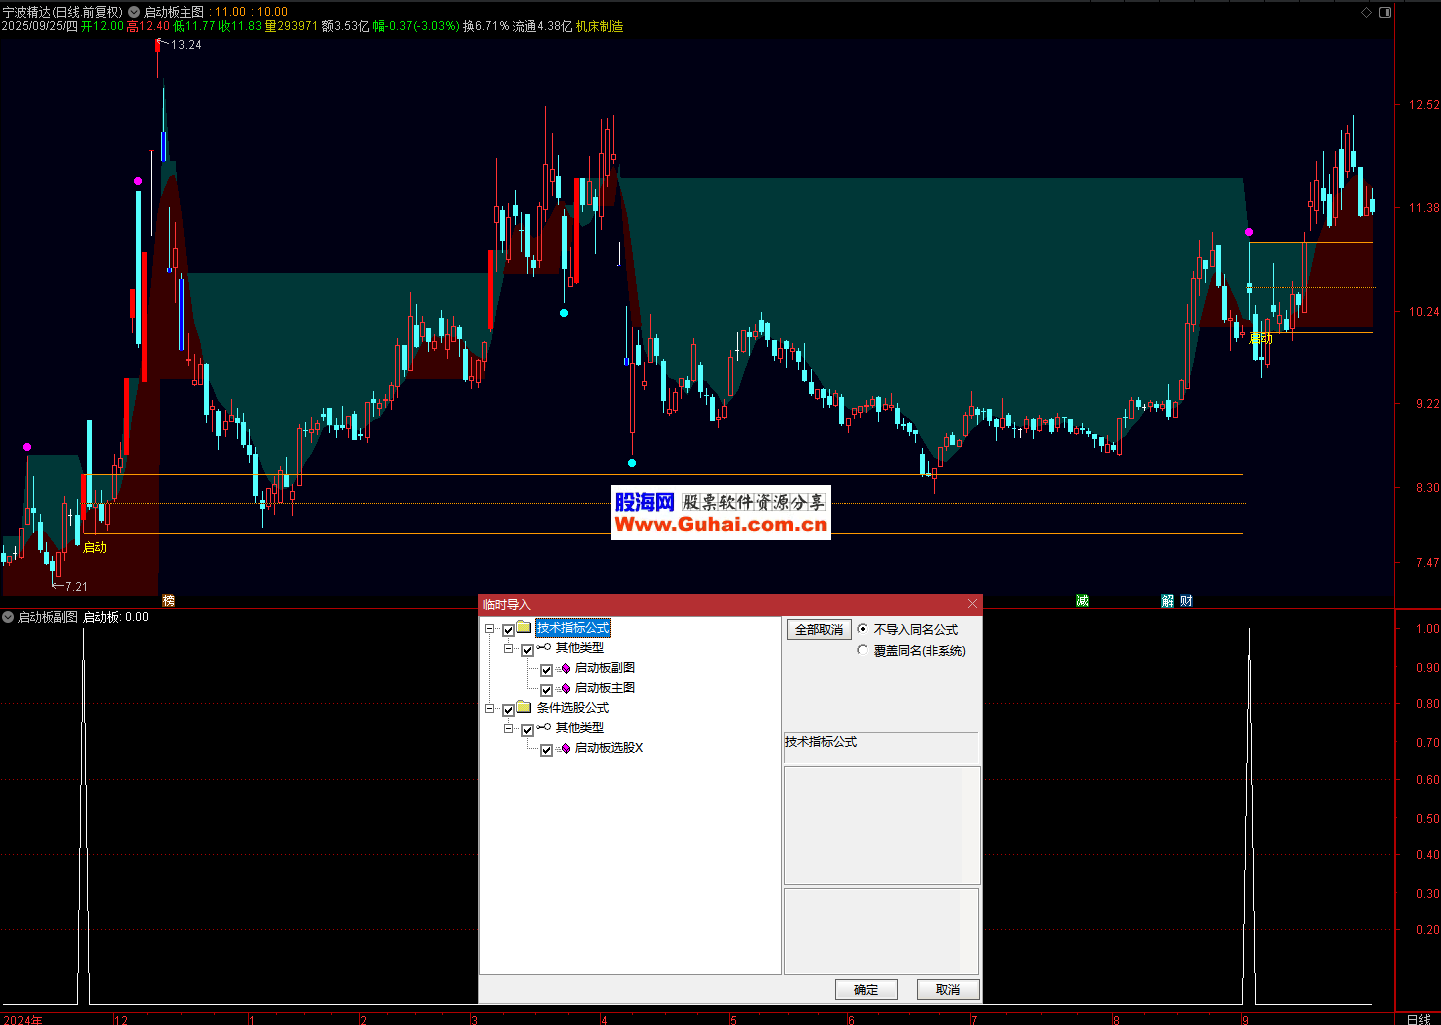Screen dimensions: 1441x1025
Task: Select the 启动板副图 tree item
Action: point(604,668)
